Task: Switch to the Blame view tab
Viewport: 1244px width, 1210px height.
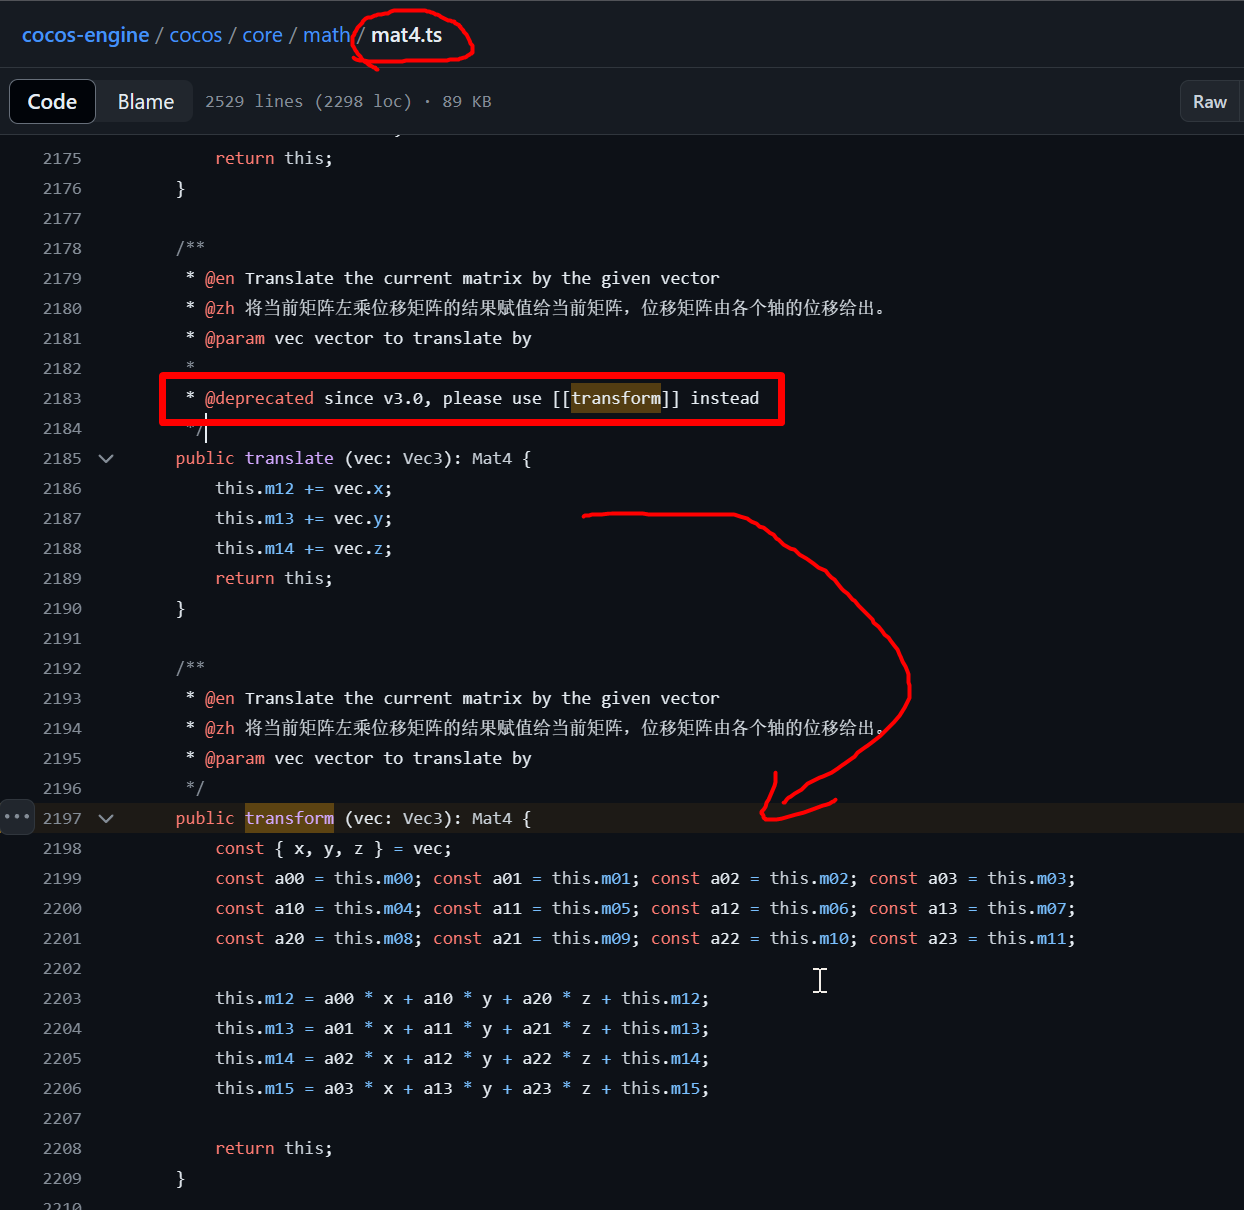Action: [146, 101]
